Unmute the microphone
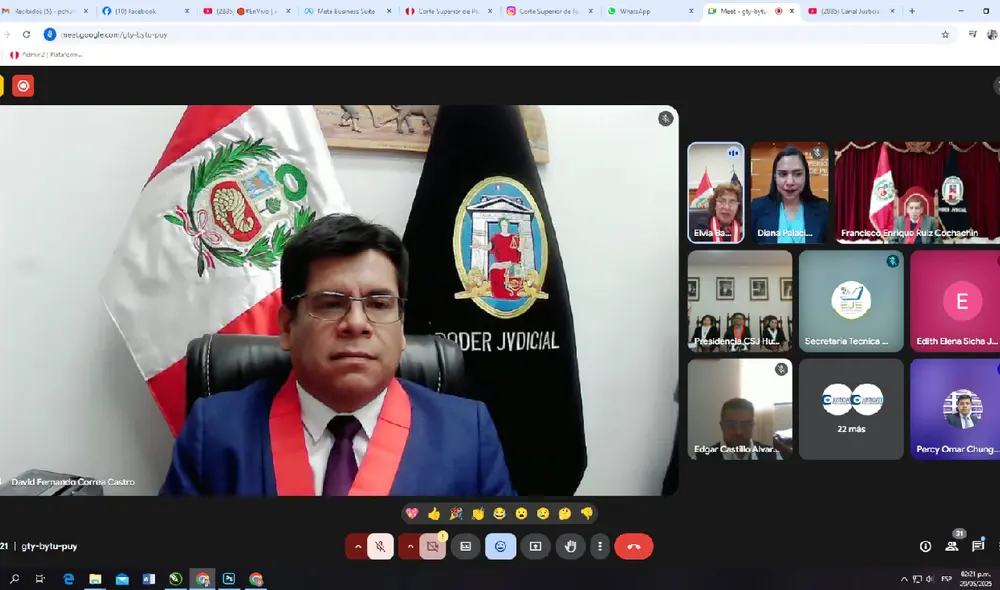1000x590 pixels. (380, 546)
